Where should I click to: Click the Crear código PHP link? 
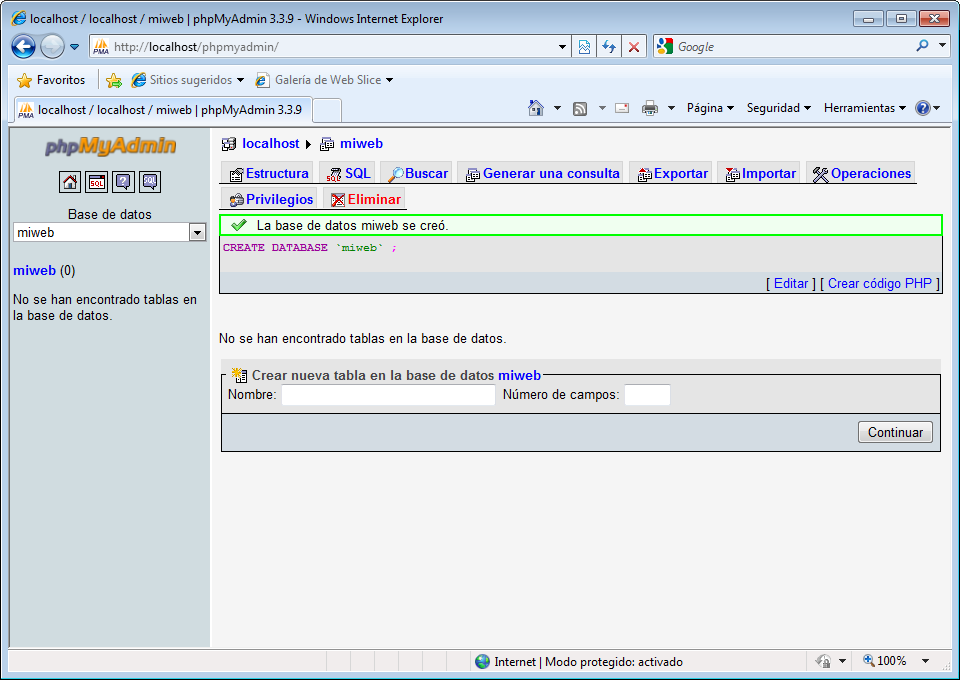879,283
